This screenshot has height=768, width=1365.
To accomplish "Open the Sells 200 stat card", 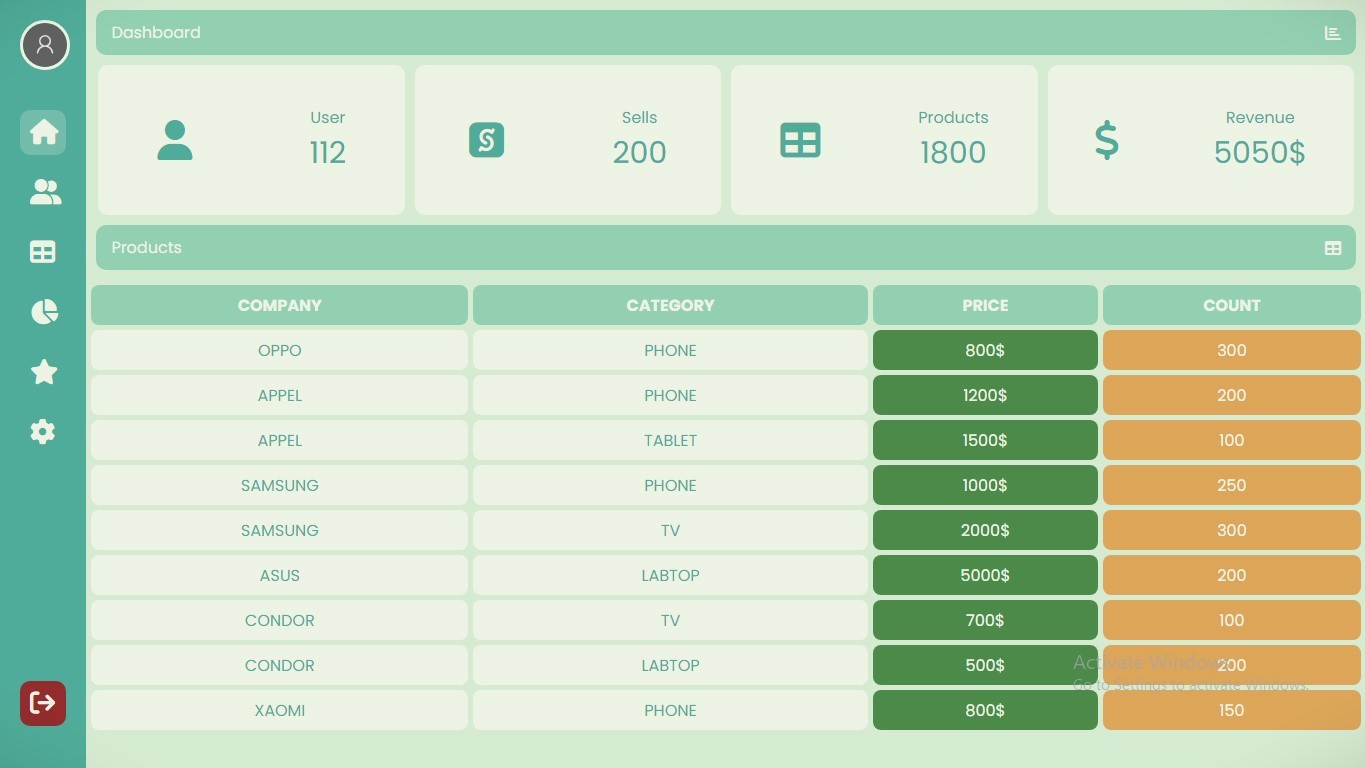I will (567, 140).
